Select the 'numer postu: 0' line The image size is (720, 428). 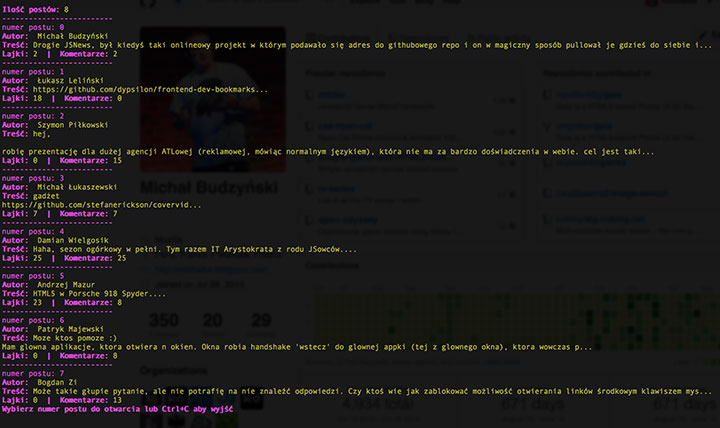pos(33,27)
